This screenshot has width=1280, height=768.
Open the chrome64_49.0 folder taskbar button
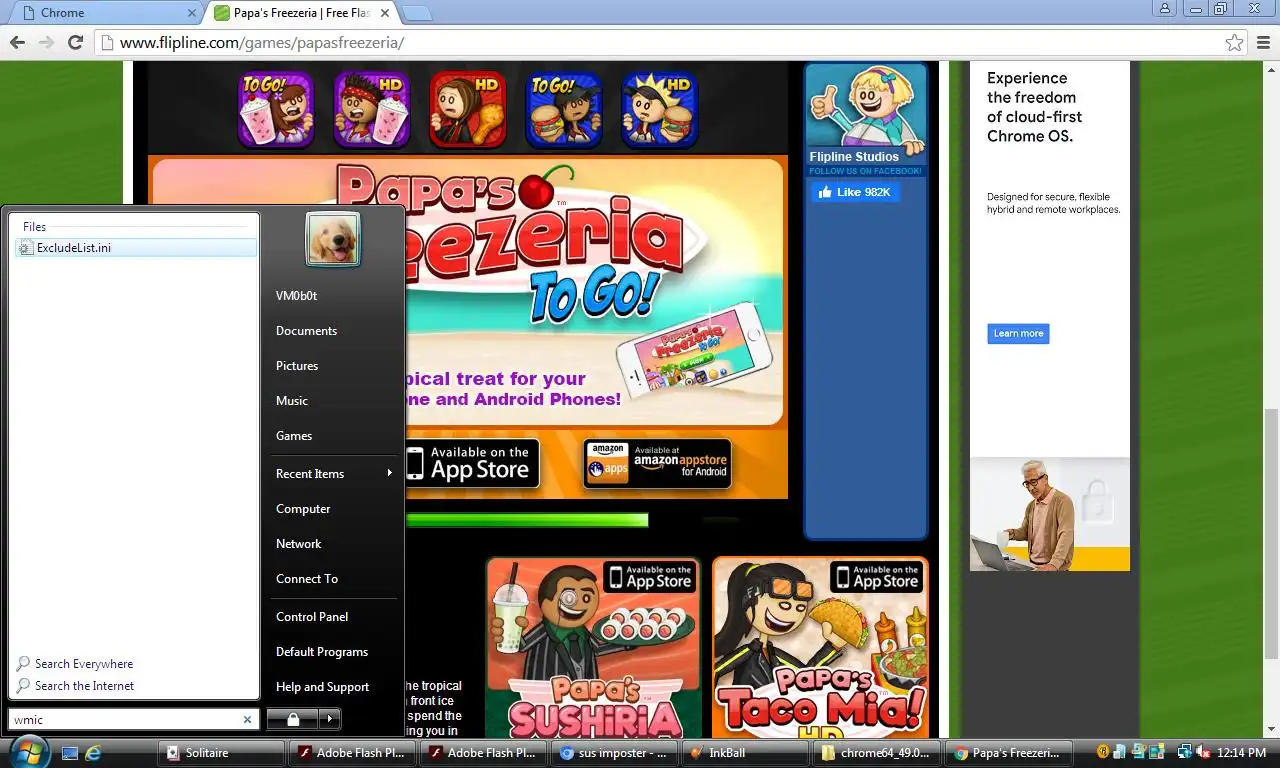coord(878,753)
